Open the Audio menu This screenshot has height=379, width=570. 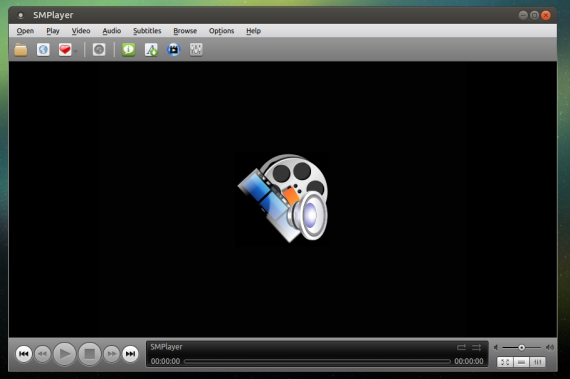(112, 31)
